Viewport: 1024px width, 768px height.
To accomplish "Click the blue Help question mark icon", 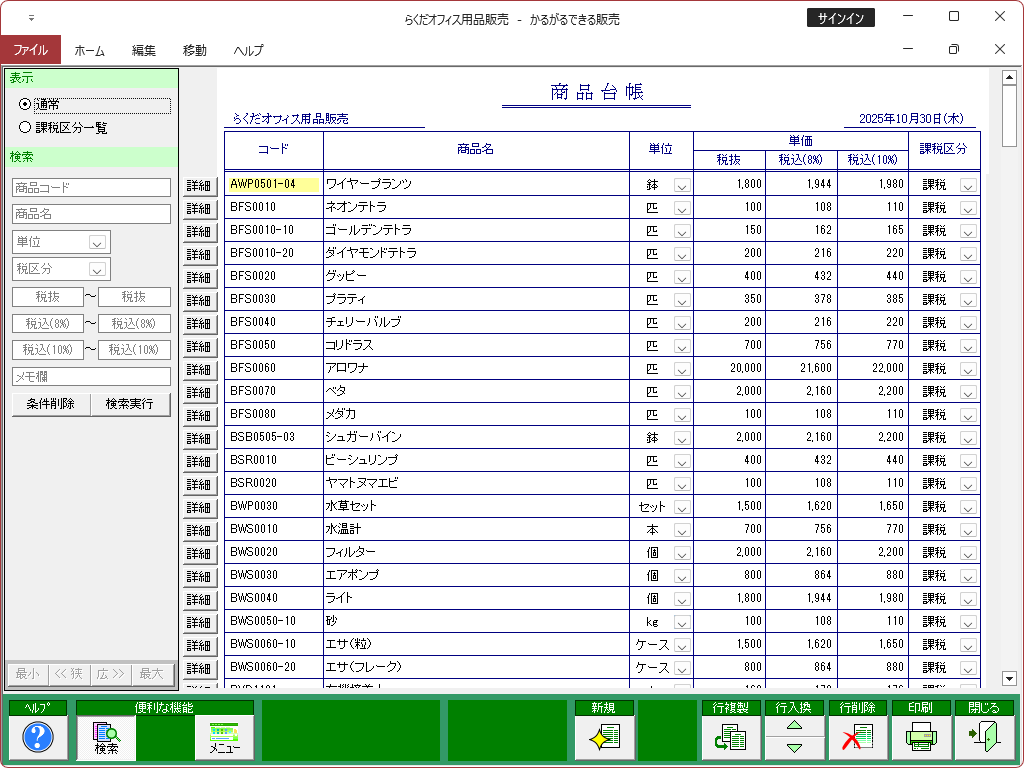I will coord(37,738).
